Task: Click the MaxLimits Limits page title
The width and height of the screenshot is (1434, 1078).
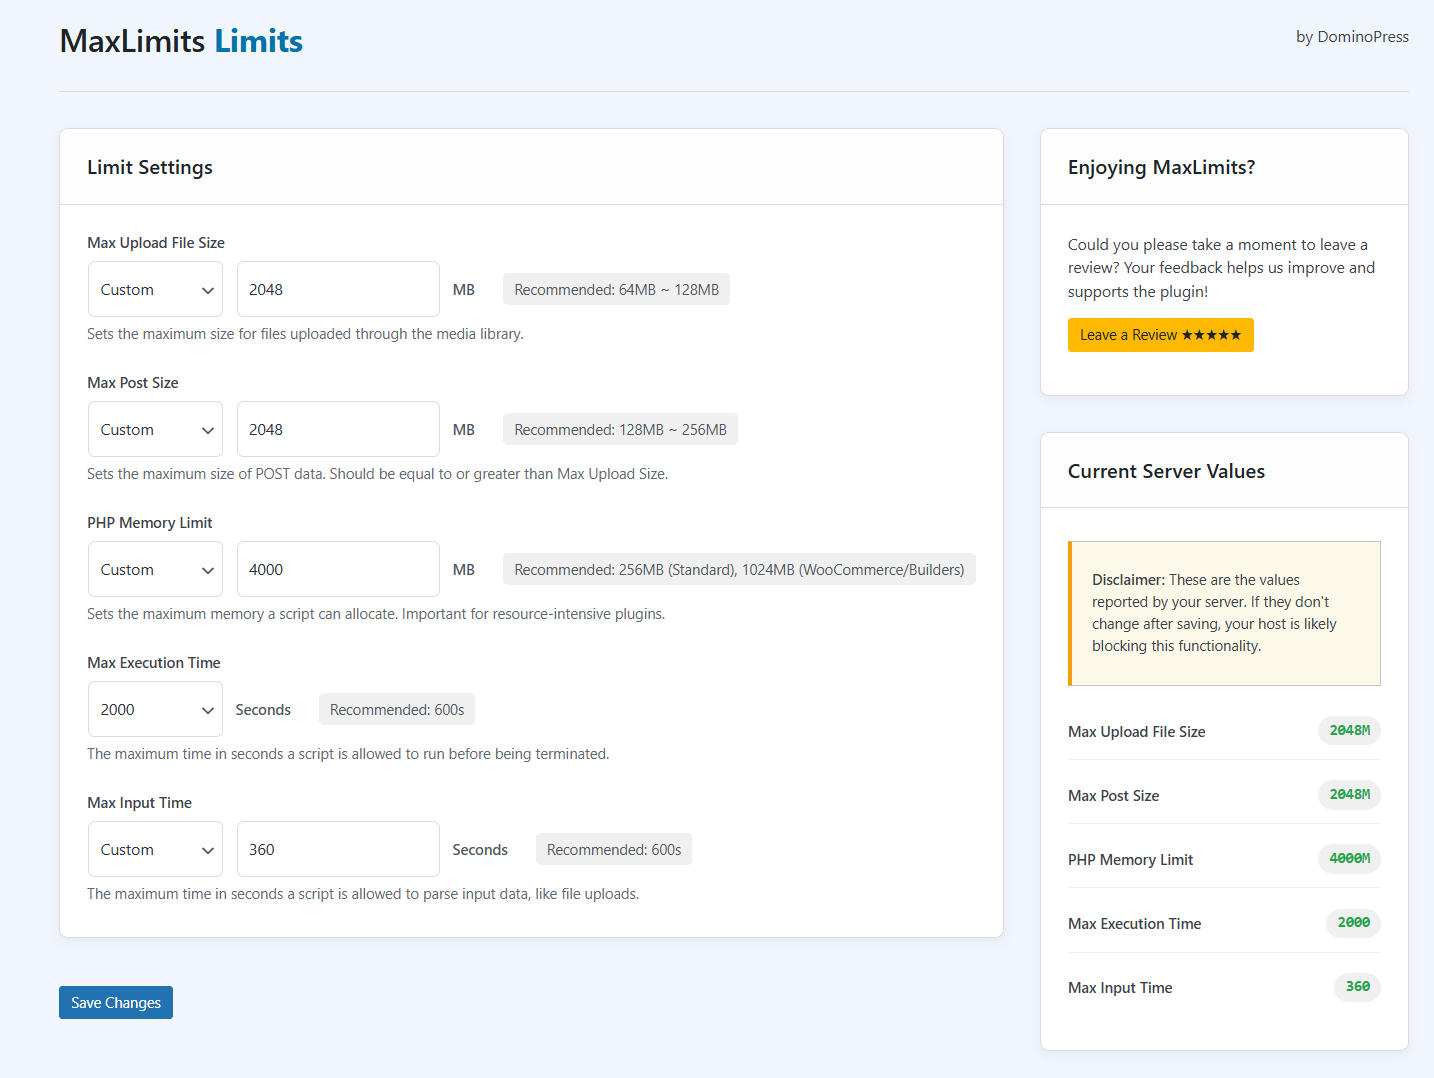Action: (x=181, y=41)
